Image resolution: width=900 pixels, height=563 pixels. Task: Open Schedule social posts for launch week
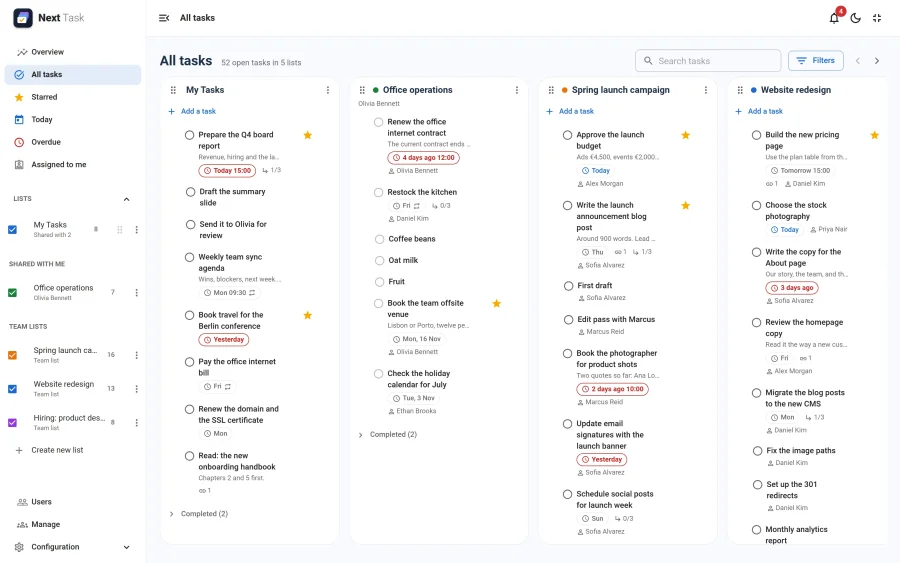pyautogui.click(x=615, y=500)
